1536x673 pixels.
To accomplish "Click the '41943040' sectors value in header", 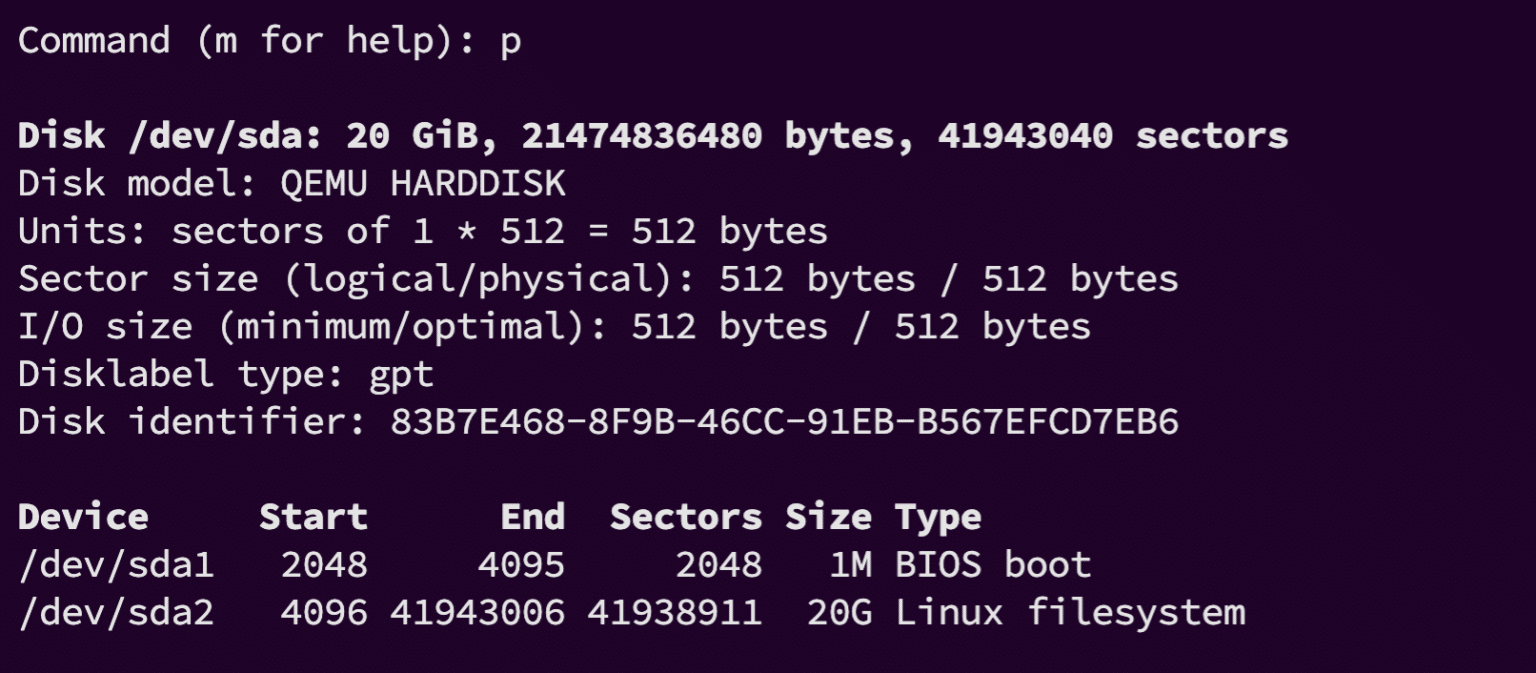I will tap(1024, 136).
